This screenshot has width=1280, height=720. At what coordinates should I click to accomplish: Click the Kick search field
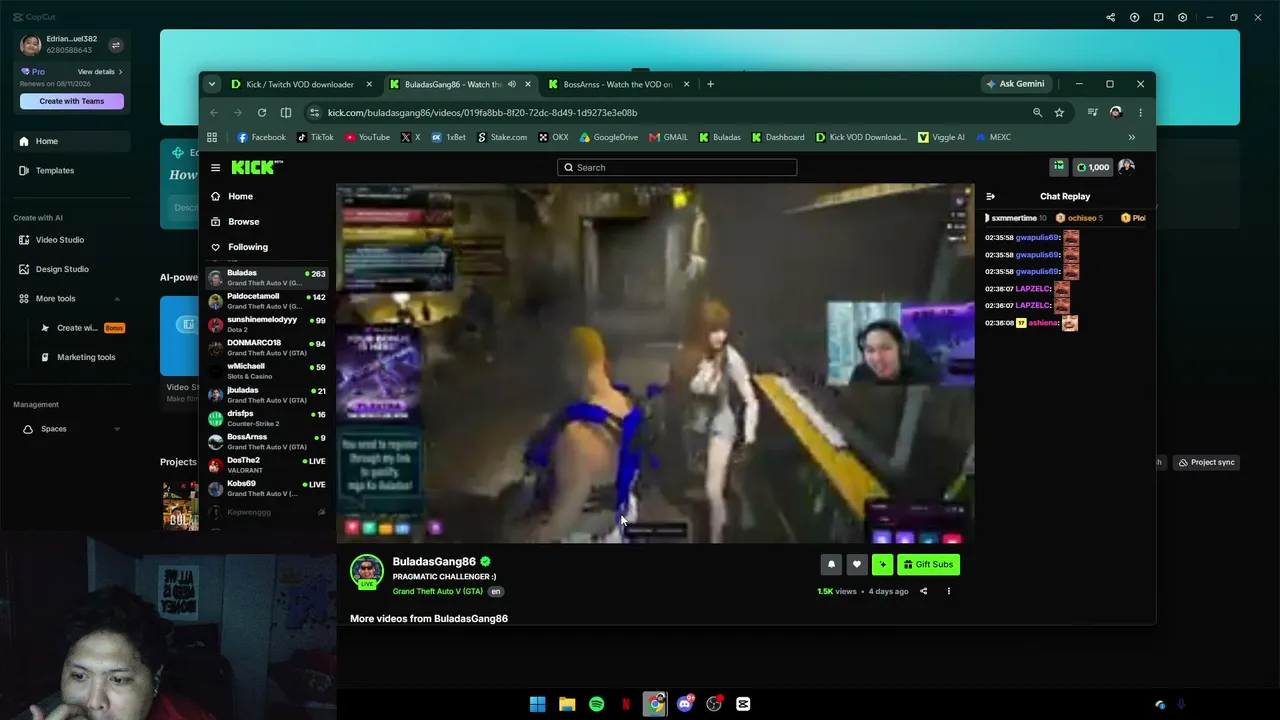point(677,168)
